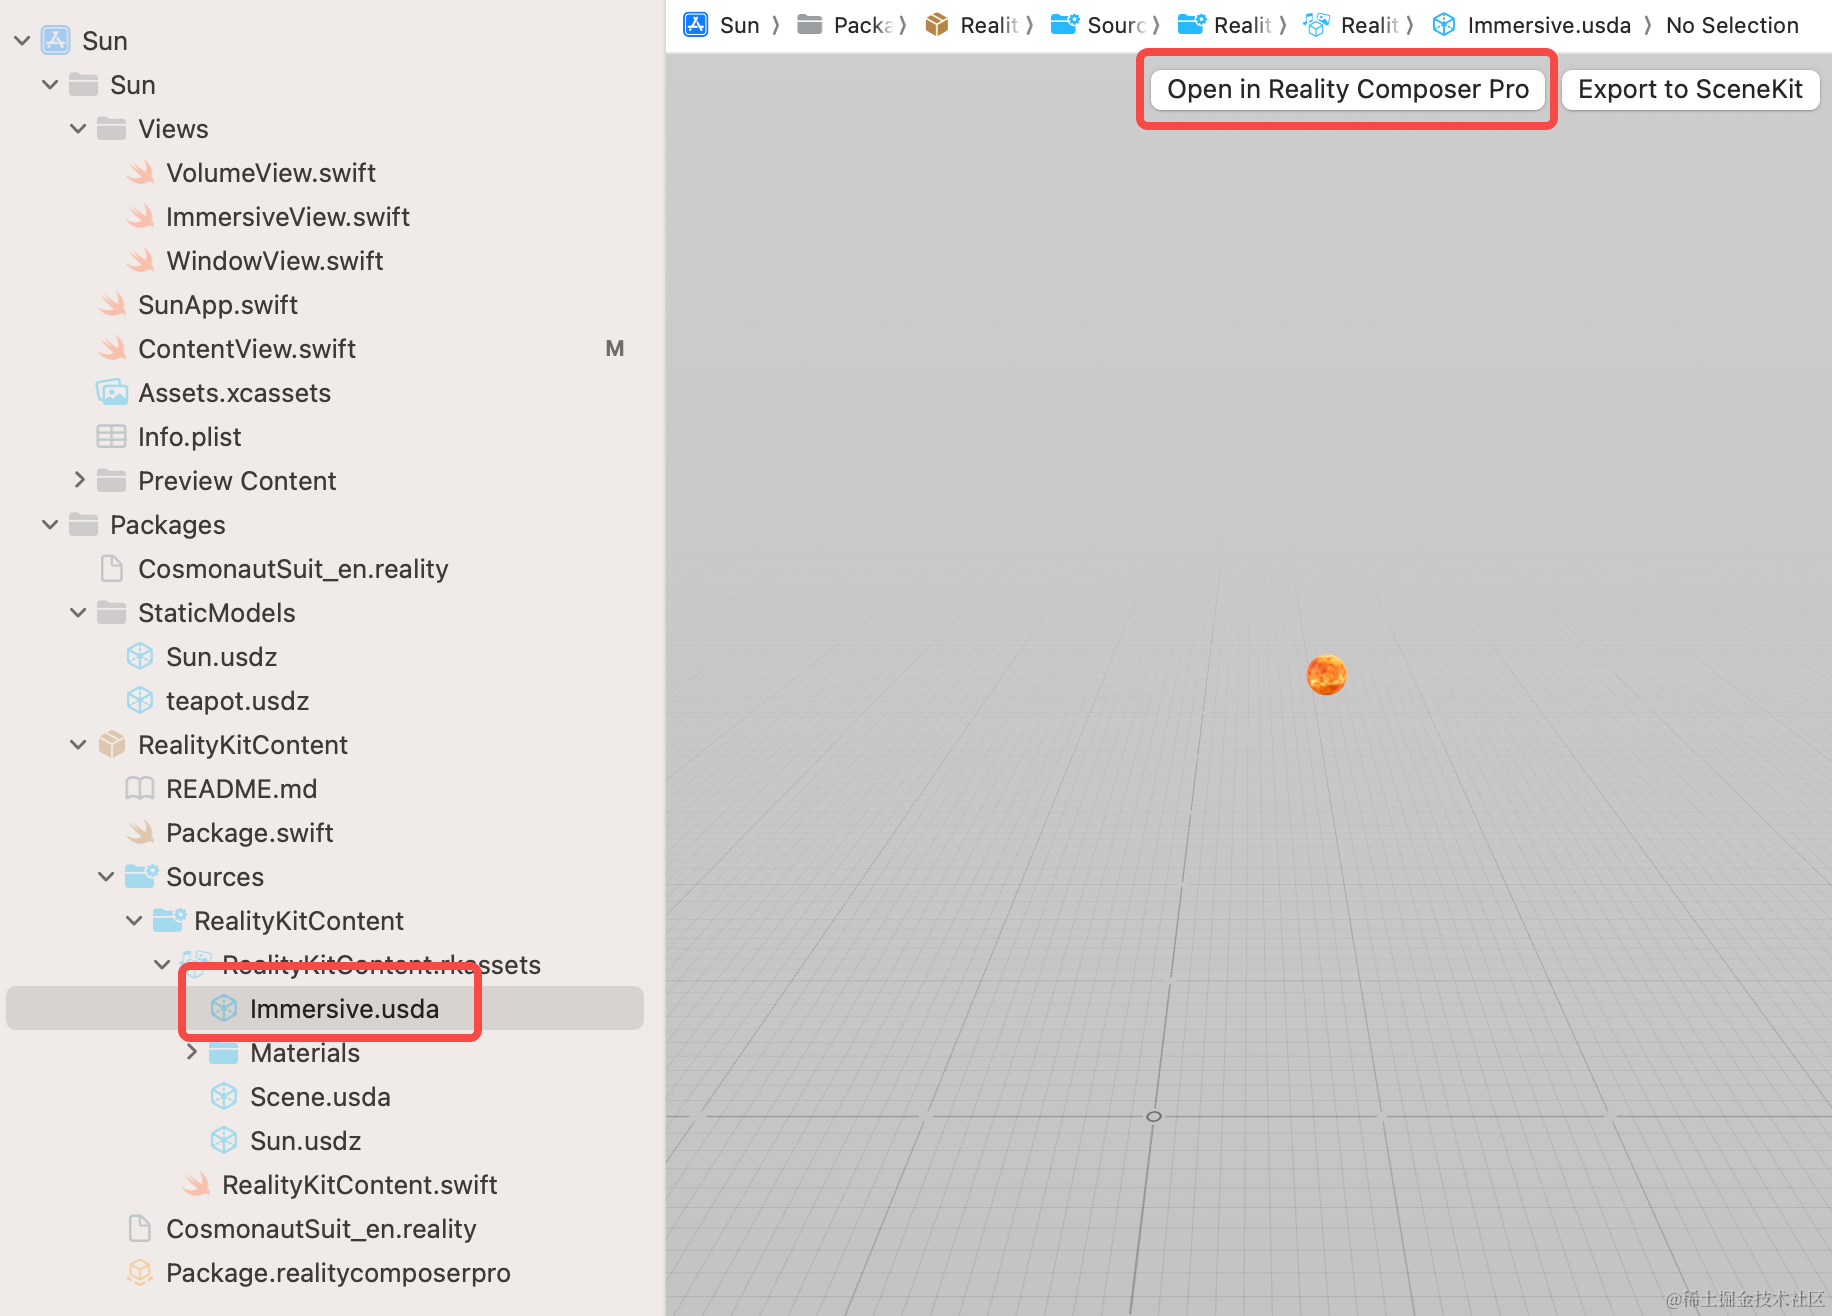The image size is (1832, 1316).
Task: Select Scene.usda file
Action: (x=320, y=1097)
